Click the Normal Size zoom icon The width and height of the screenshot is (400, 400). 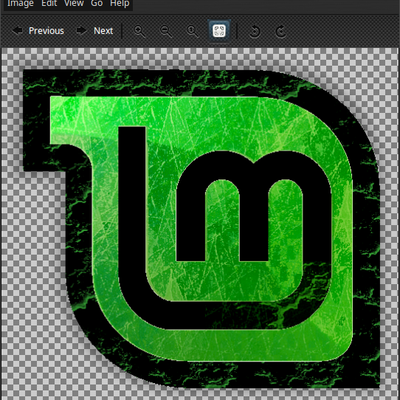click(192, 31)
